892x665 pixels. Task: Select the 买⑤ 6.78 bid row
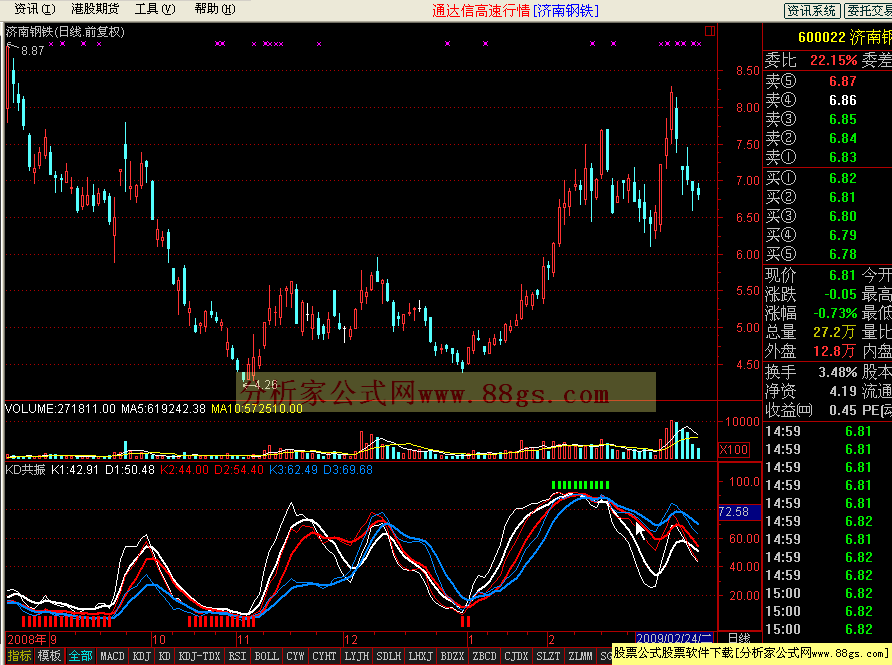pos(827,254)
